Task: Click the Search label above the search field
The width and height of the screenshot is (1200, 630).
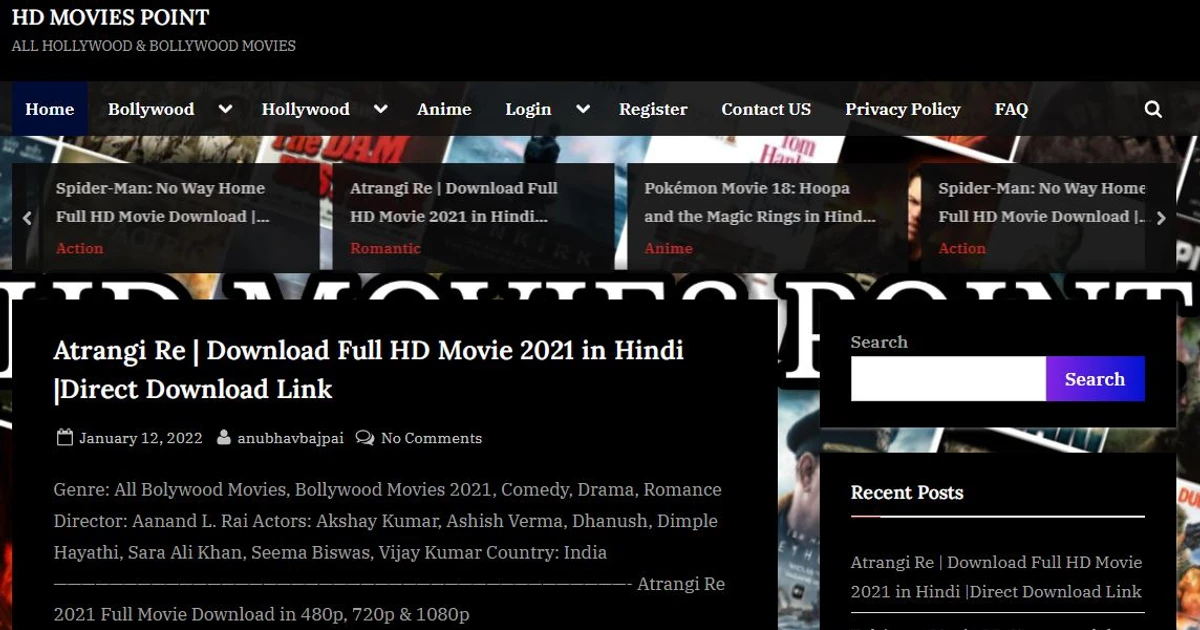Action: [x=879, y=342]
